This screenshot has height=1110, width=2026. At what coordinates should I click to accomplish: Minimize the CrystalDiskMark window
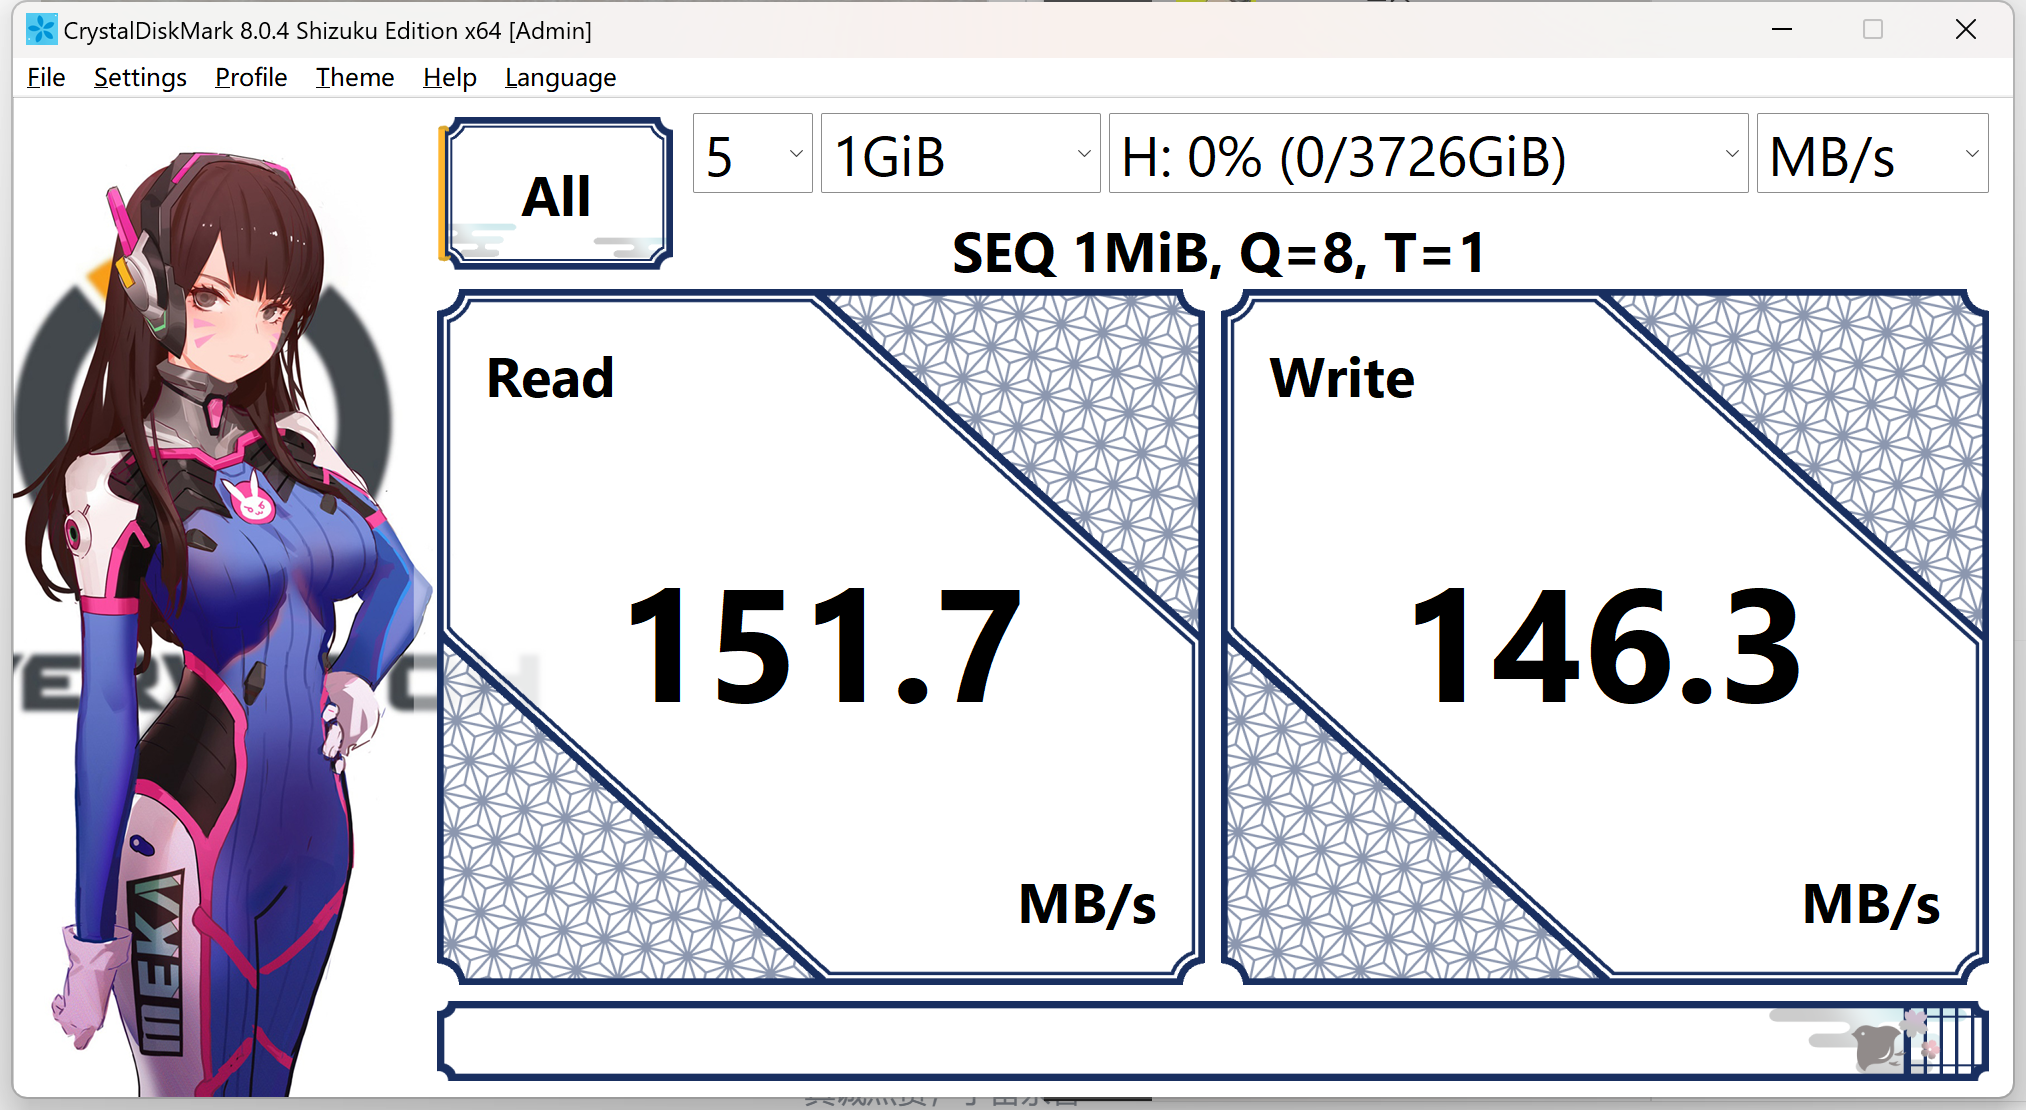(1782, 30)
